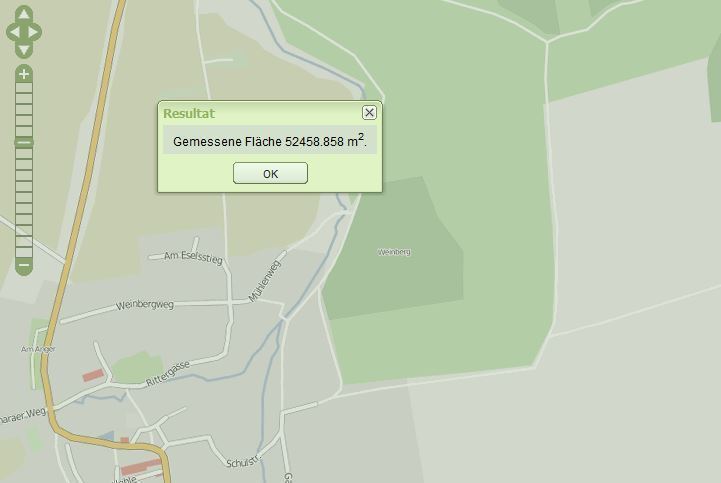The height and width of the screenshot is (483, 721).
Task: Pan the map left with the arrow
Action: coord(14,32)
